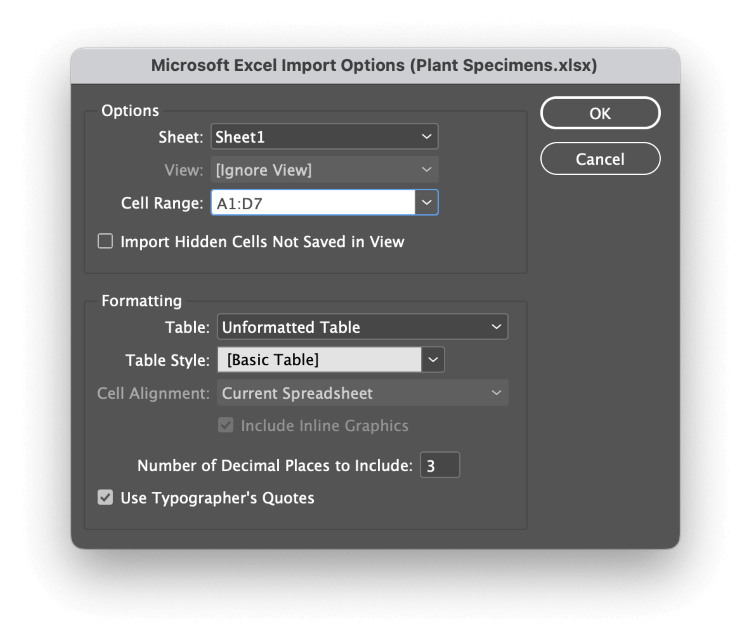Click the dialog title mentioning Plant Specimens.xlsx
The width and height of the screenshot is (751, 643).
coord(374,65)
